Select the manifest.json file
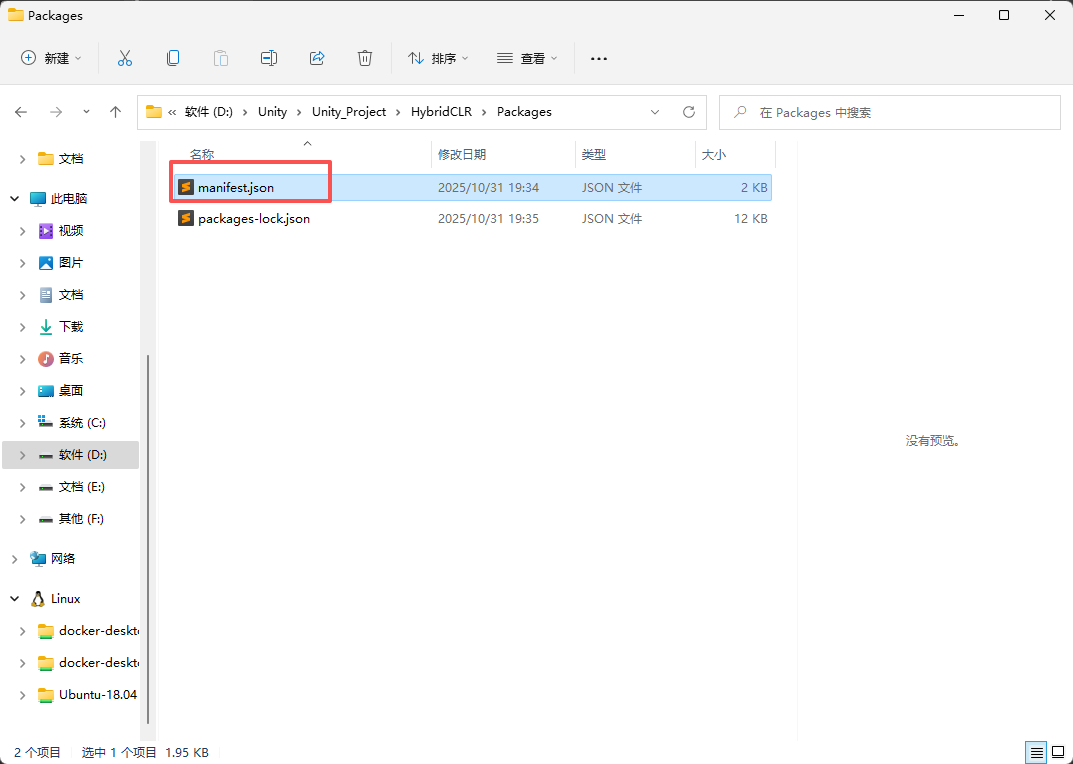This screenshot has height=764, width=1073. tap(472, 187)
